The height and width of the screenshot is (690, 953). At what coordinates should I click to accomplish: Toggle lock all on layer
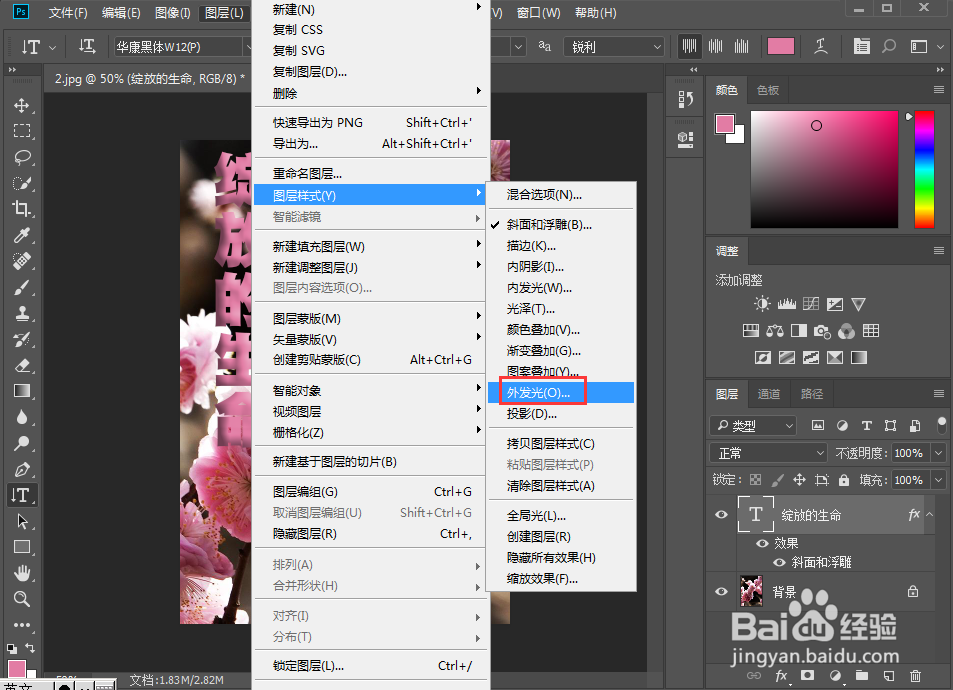844,480
